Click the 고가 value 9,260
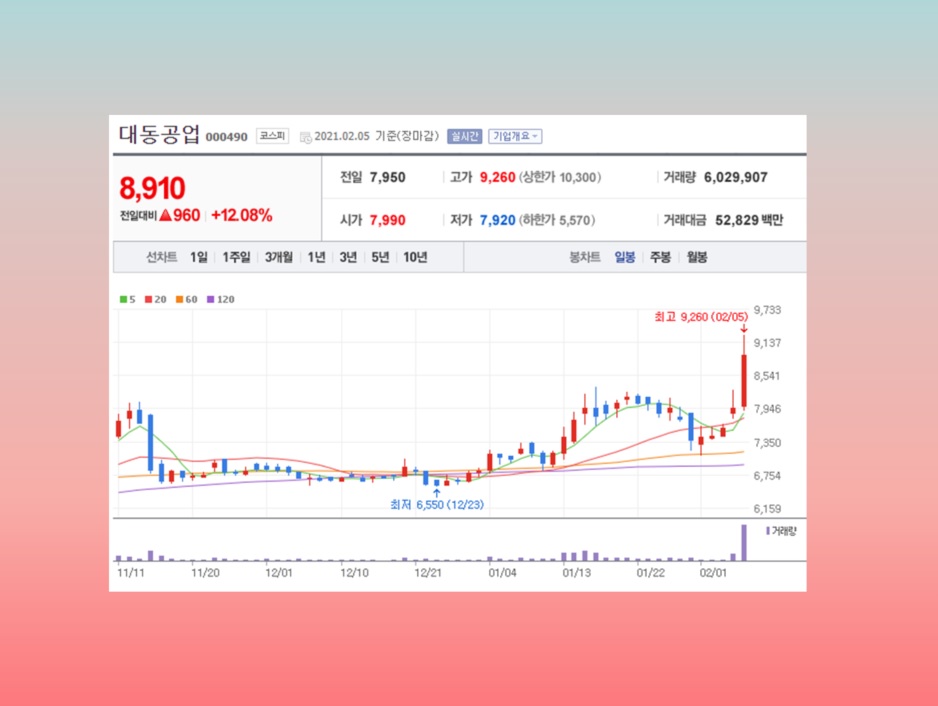The height and width of the screenshot is (706, 938). tap(498, 177)
